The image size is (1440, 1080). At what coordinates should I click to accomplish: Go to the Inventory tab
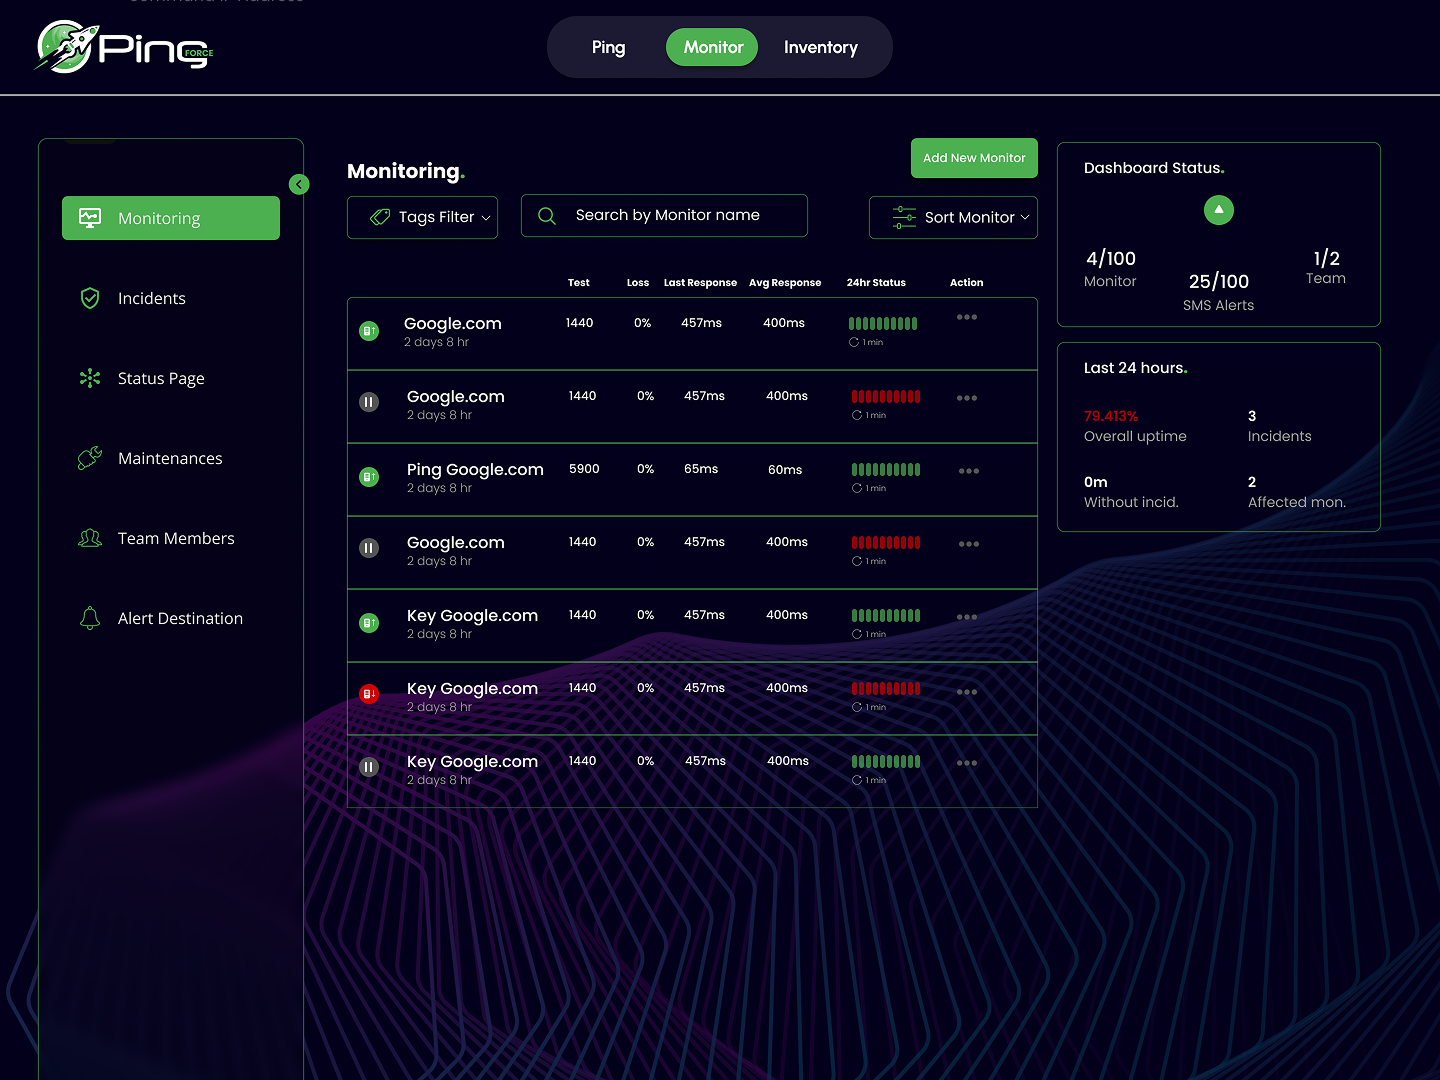[x=821, y=47]
